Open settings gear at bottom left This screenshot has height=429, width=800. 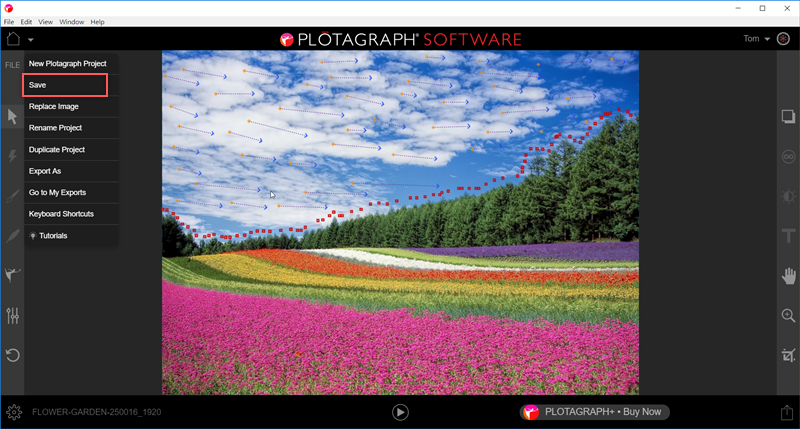(x=14, y=412)
